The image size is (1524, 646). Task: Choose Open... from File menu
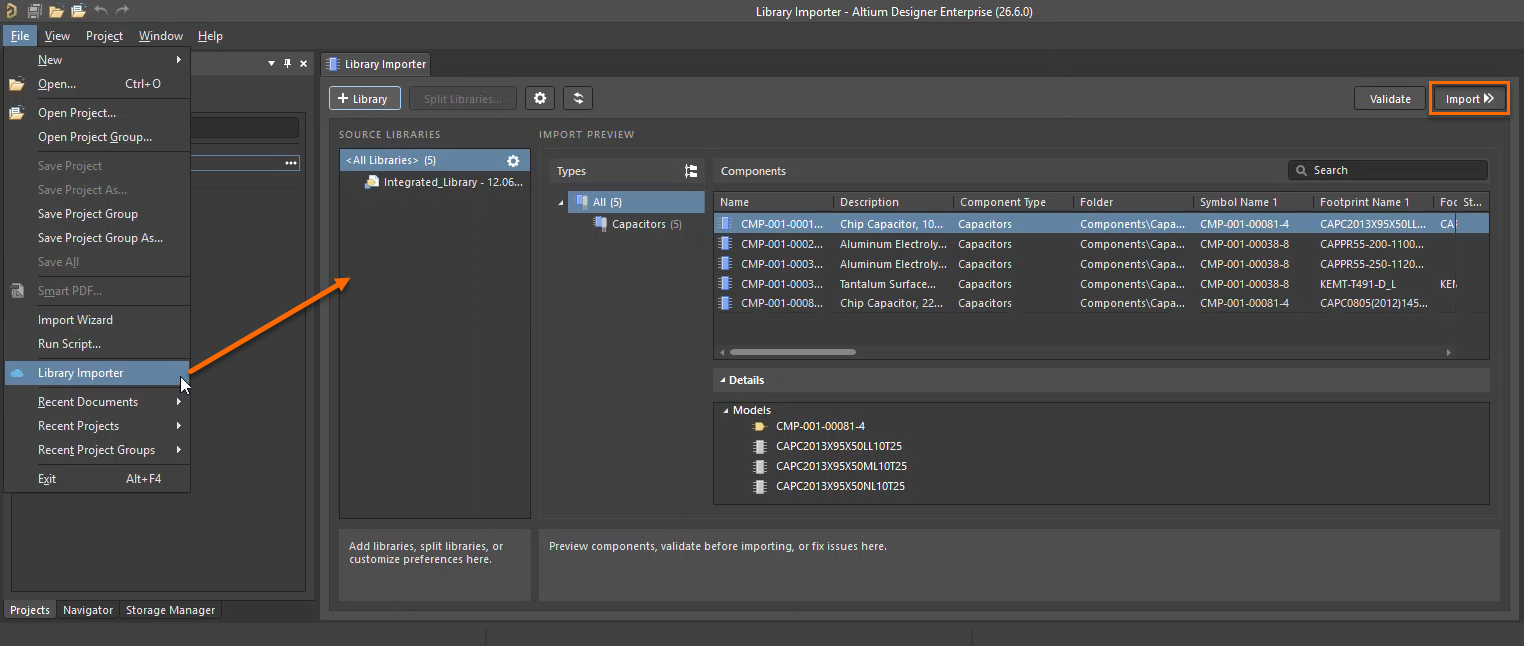coord(97,84)
